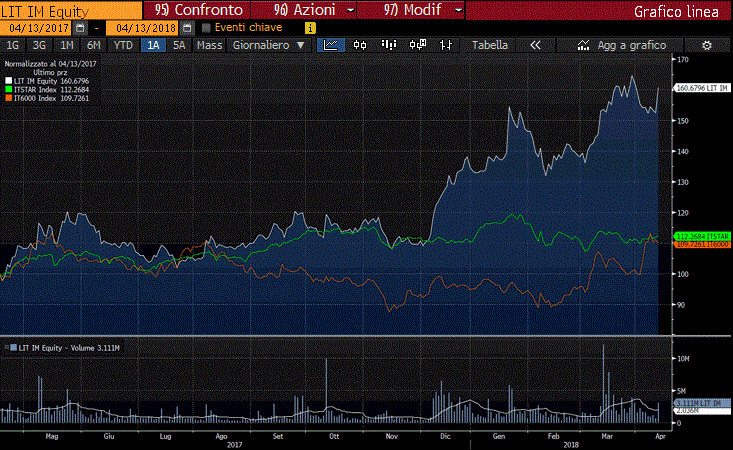Click the green ITSTAR Index legend swatch

click(8, 86)
